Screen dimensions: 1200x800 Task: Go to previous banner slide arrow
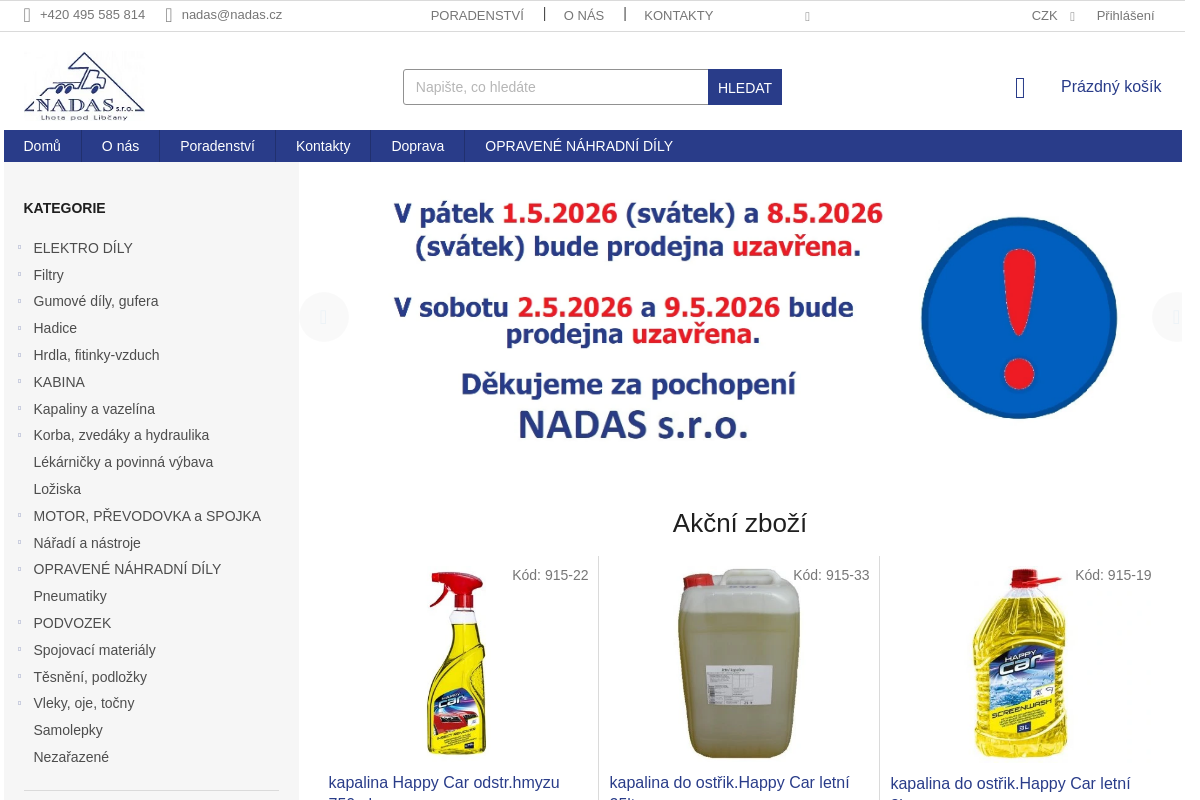[x=324, y=317]
